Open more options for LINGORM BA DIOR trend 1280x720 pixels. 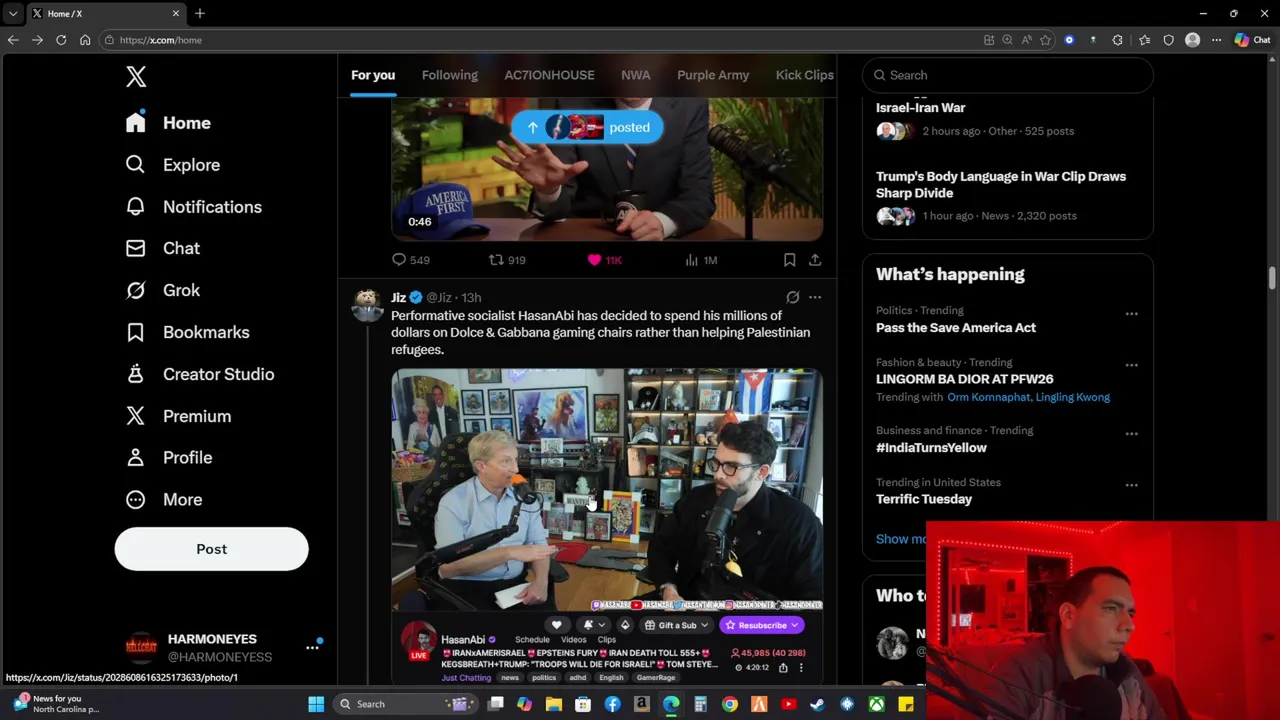point(1132,365)
